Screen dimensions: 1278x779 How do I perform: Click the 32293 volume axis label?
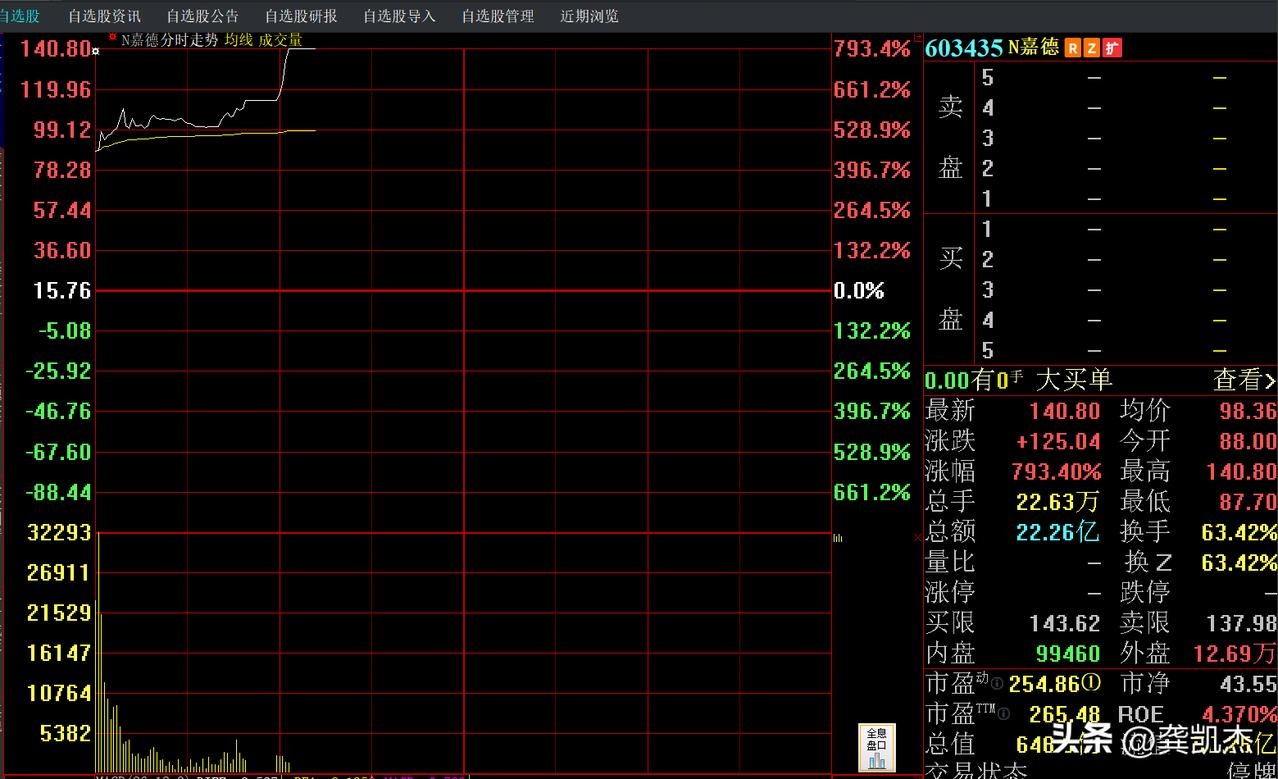point(59,532)
